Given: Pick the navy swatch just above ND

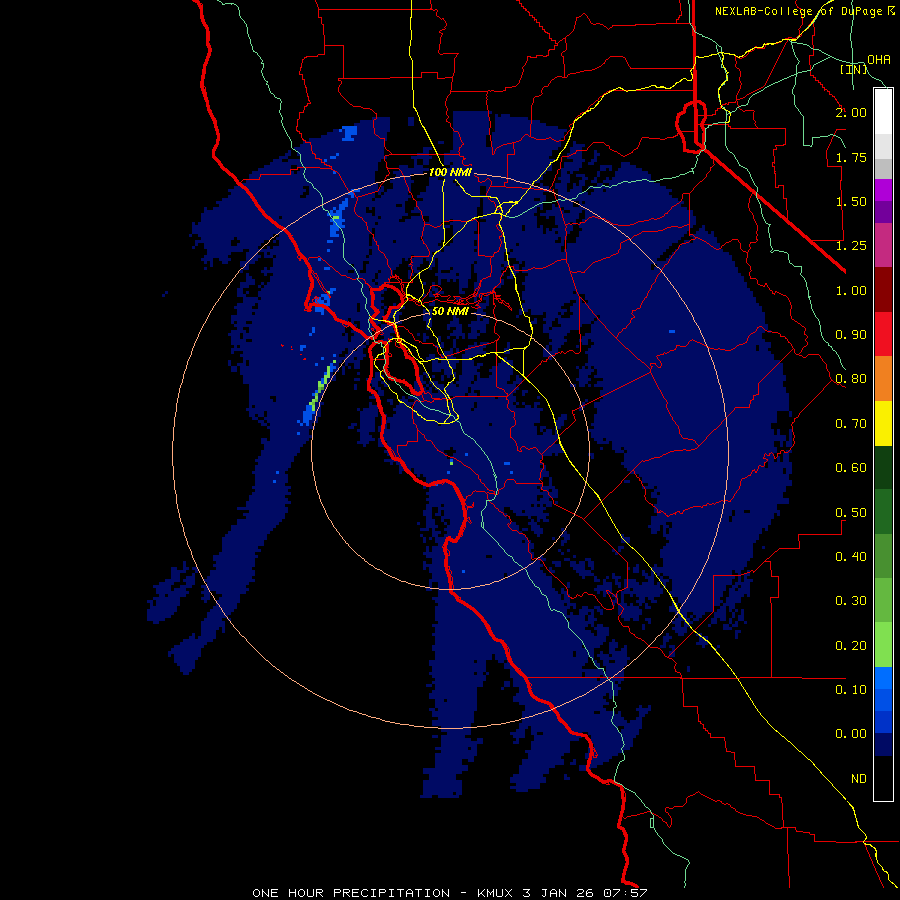Looking at the screenshot, I should (x=883, y=744).
